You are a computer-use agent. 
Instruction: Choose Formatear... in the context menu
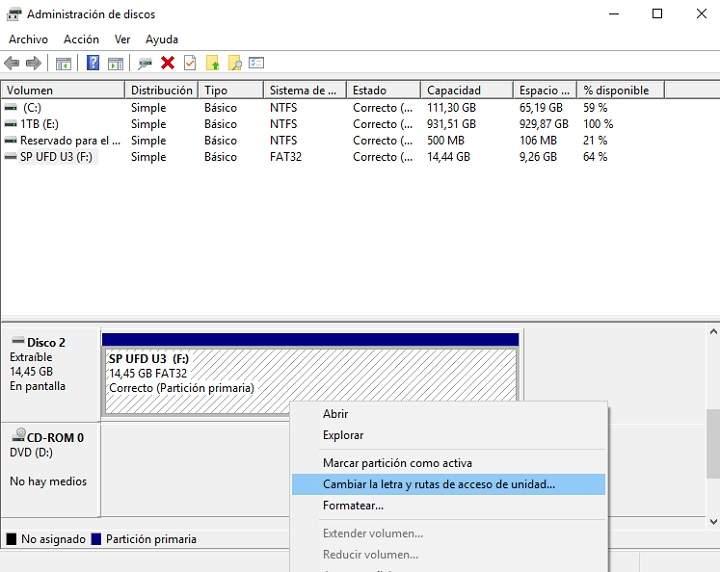(x=353, y=506)
